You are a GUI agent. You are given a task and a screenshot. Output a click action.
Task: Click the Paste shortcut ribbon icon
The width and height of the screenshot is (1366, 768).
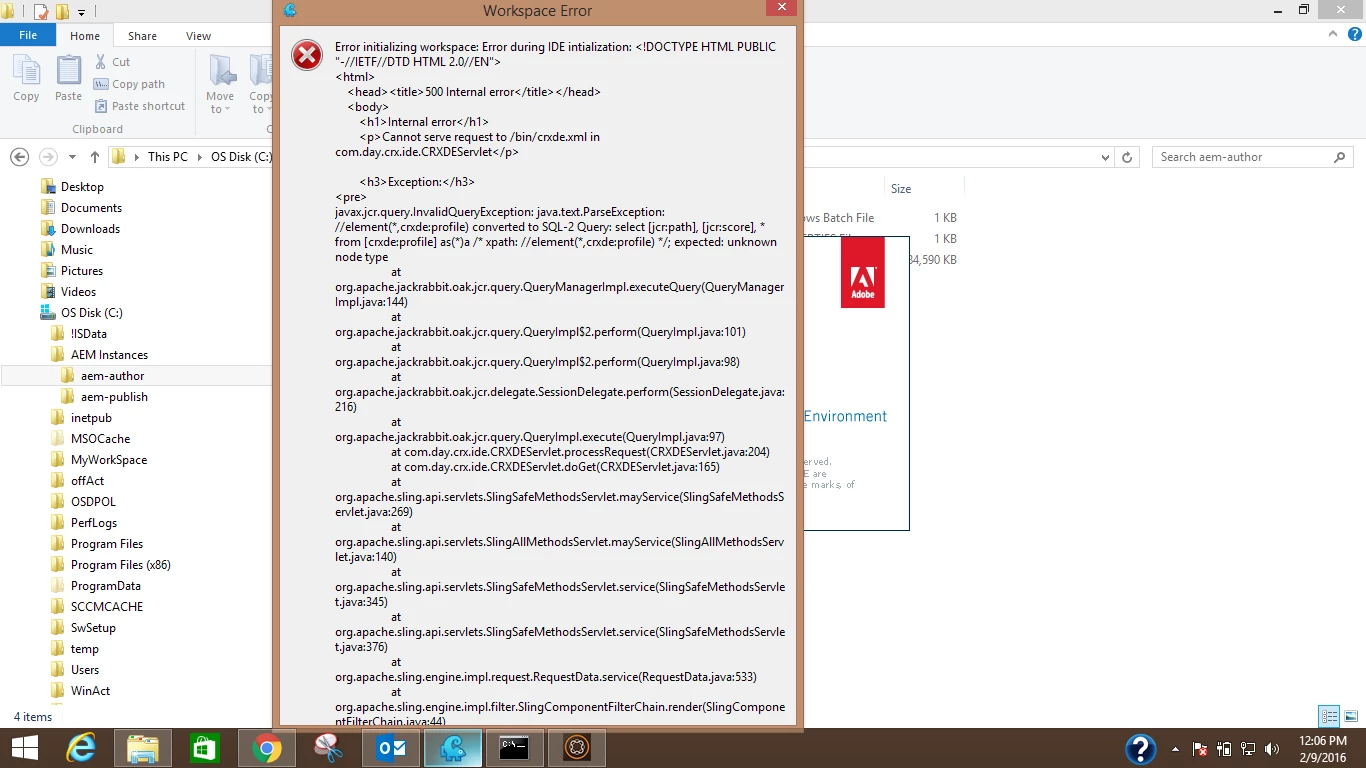click(101, 106)
